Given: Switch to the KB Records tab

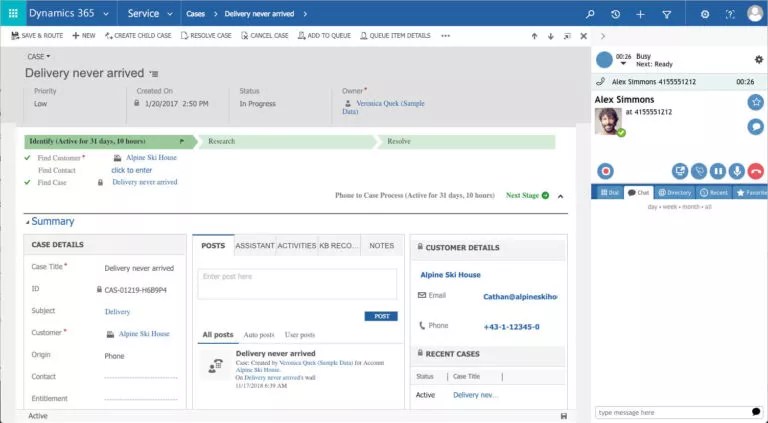Looking at the screenshot, I should pyautogui.click(x=339, y=246).
